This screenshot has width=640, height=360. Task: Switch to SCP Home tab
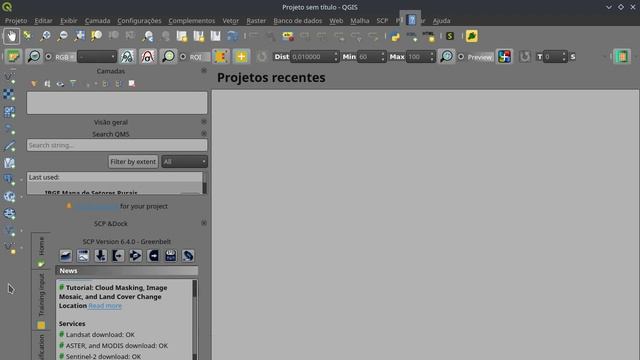click(x=41, y=251)
